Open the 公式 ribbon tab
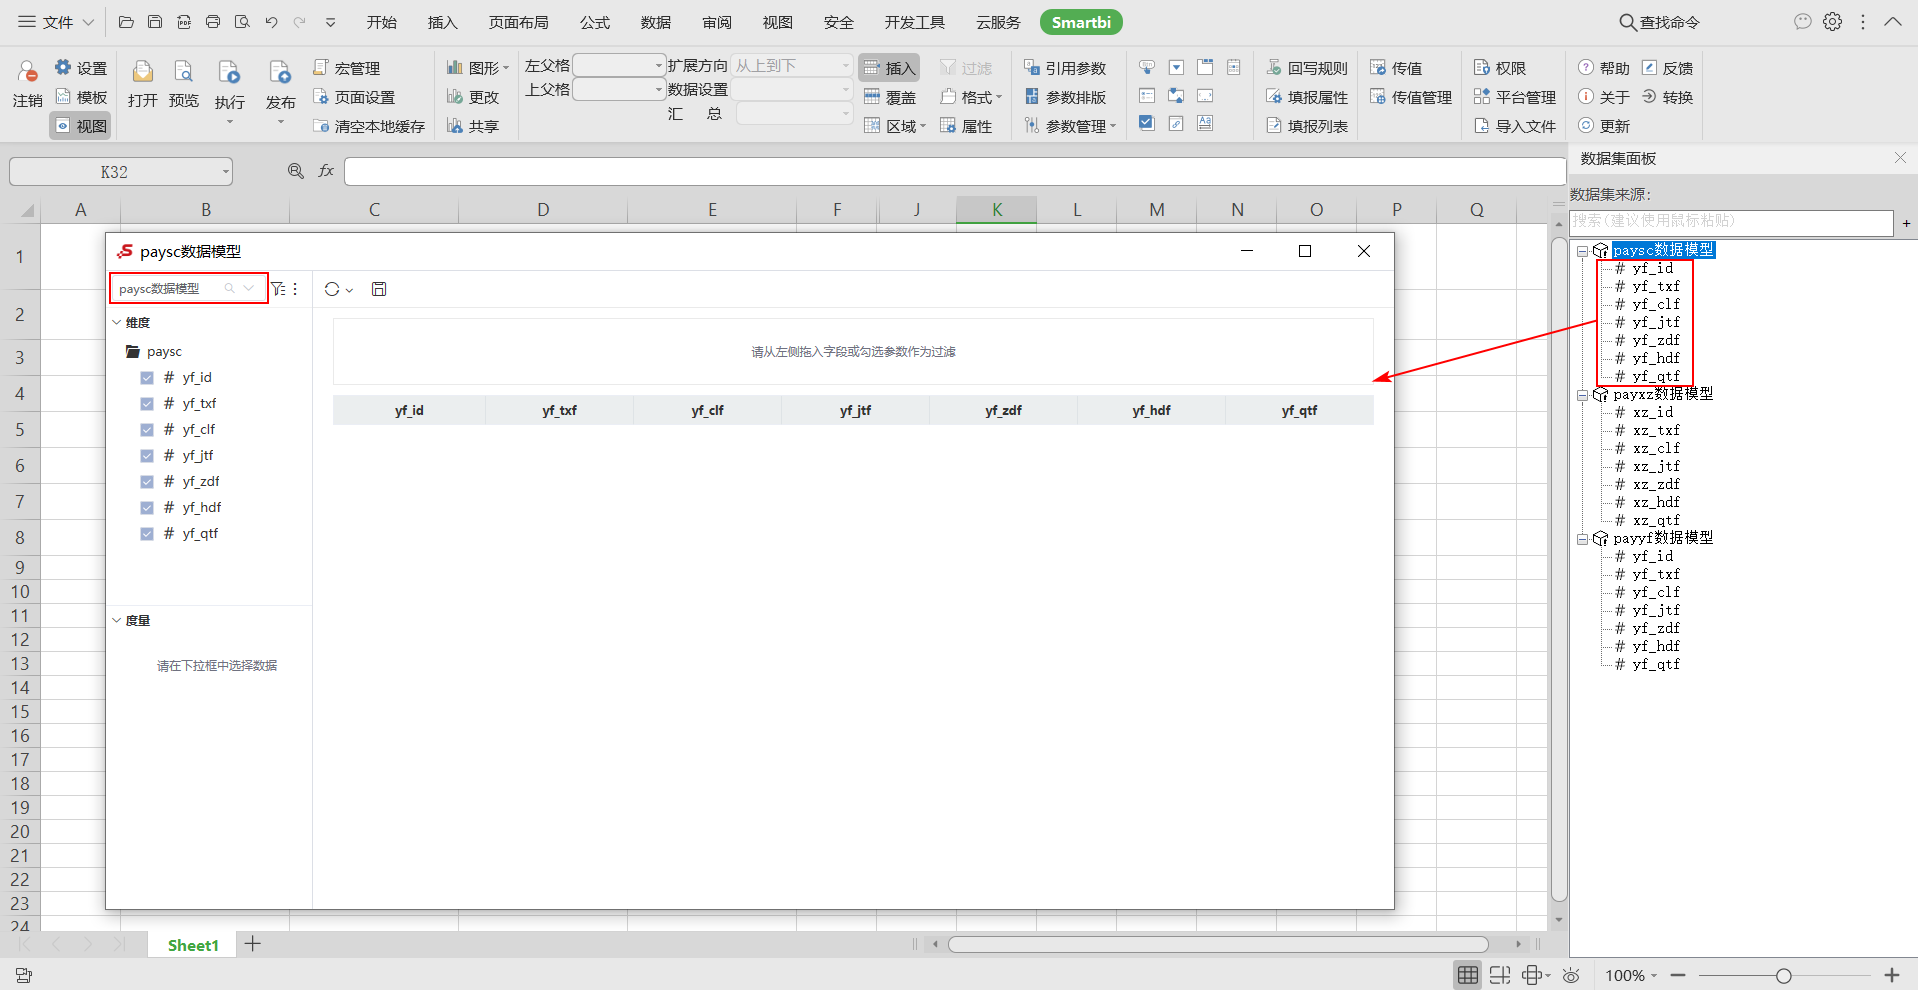Image resolution: width=1918 pixels, height=990 pixels. point(594,22)
